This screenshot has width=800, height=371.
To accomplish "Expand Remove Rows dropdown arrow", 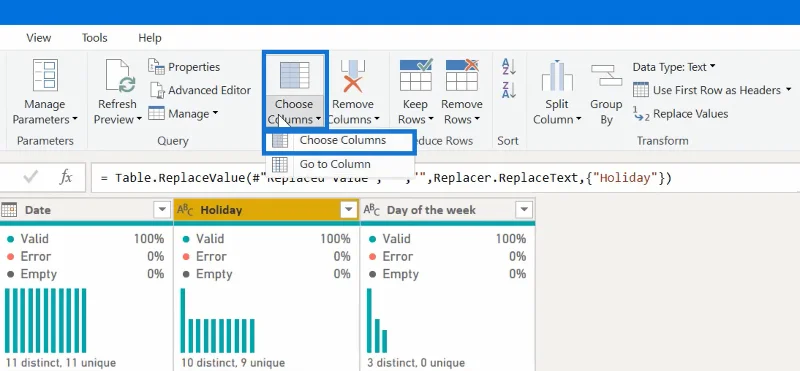I will 477,119.
